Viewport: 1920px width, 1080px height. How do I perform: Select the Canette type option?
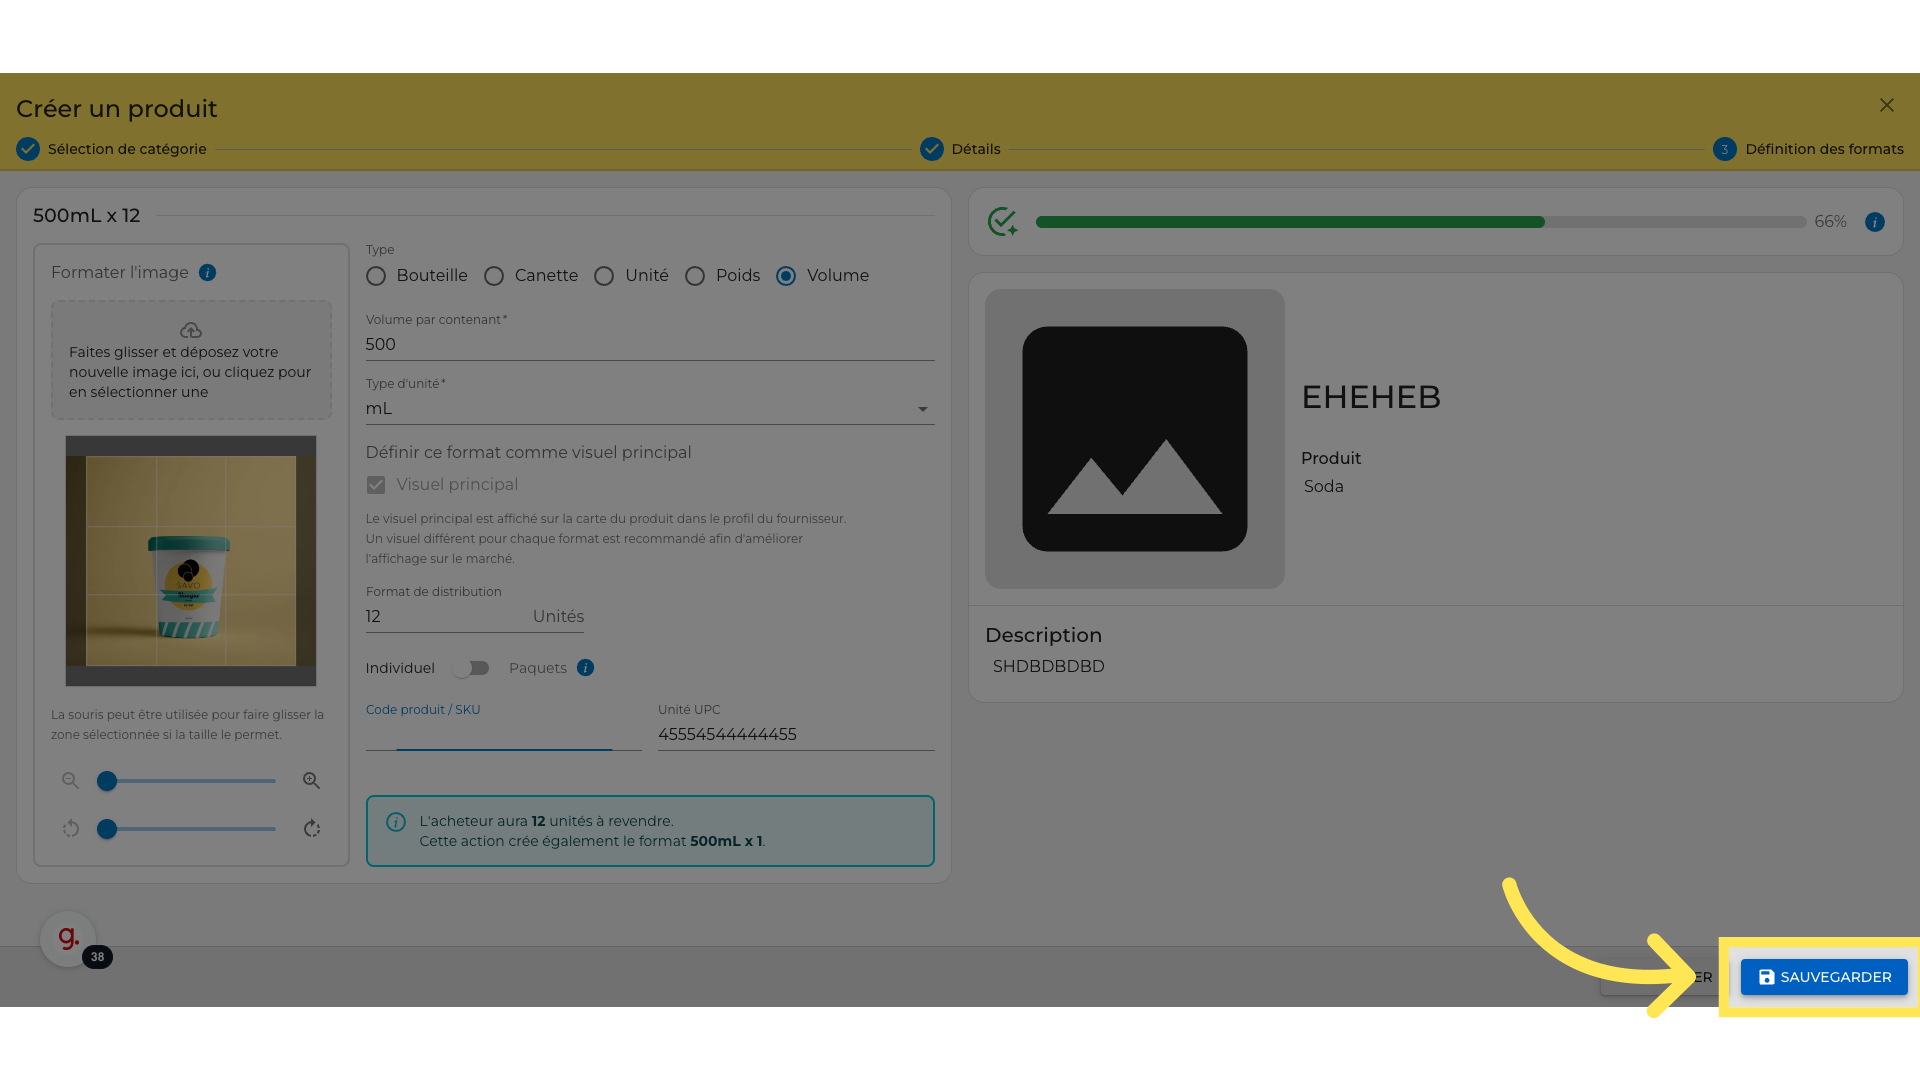click(494, 276)
